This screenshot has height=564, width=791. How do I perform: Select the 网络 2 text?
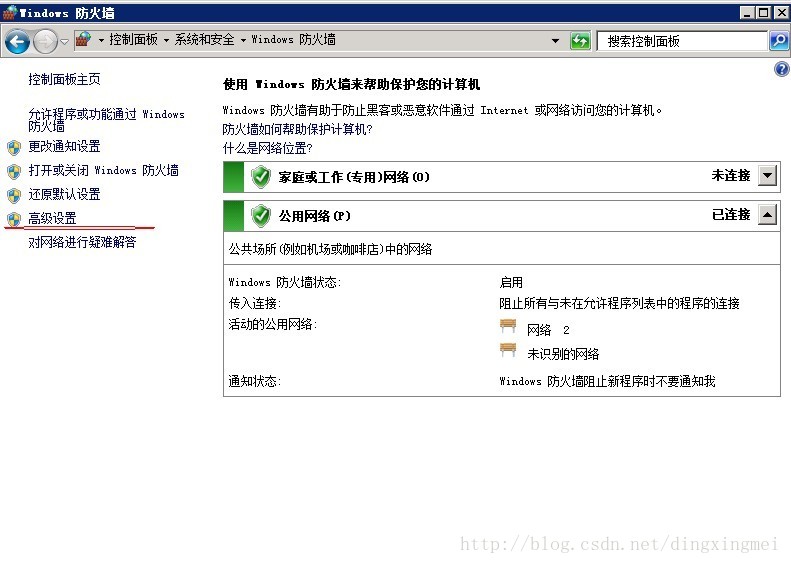548,330
